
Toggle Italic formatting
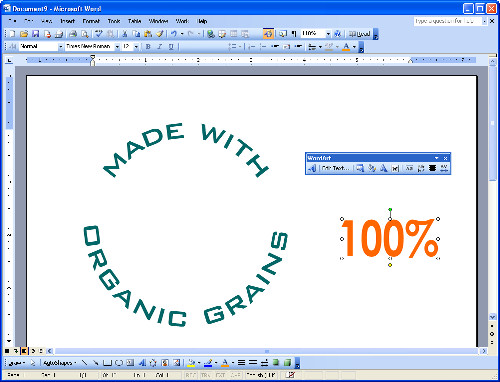click(160, 47)
